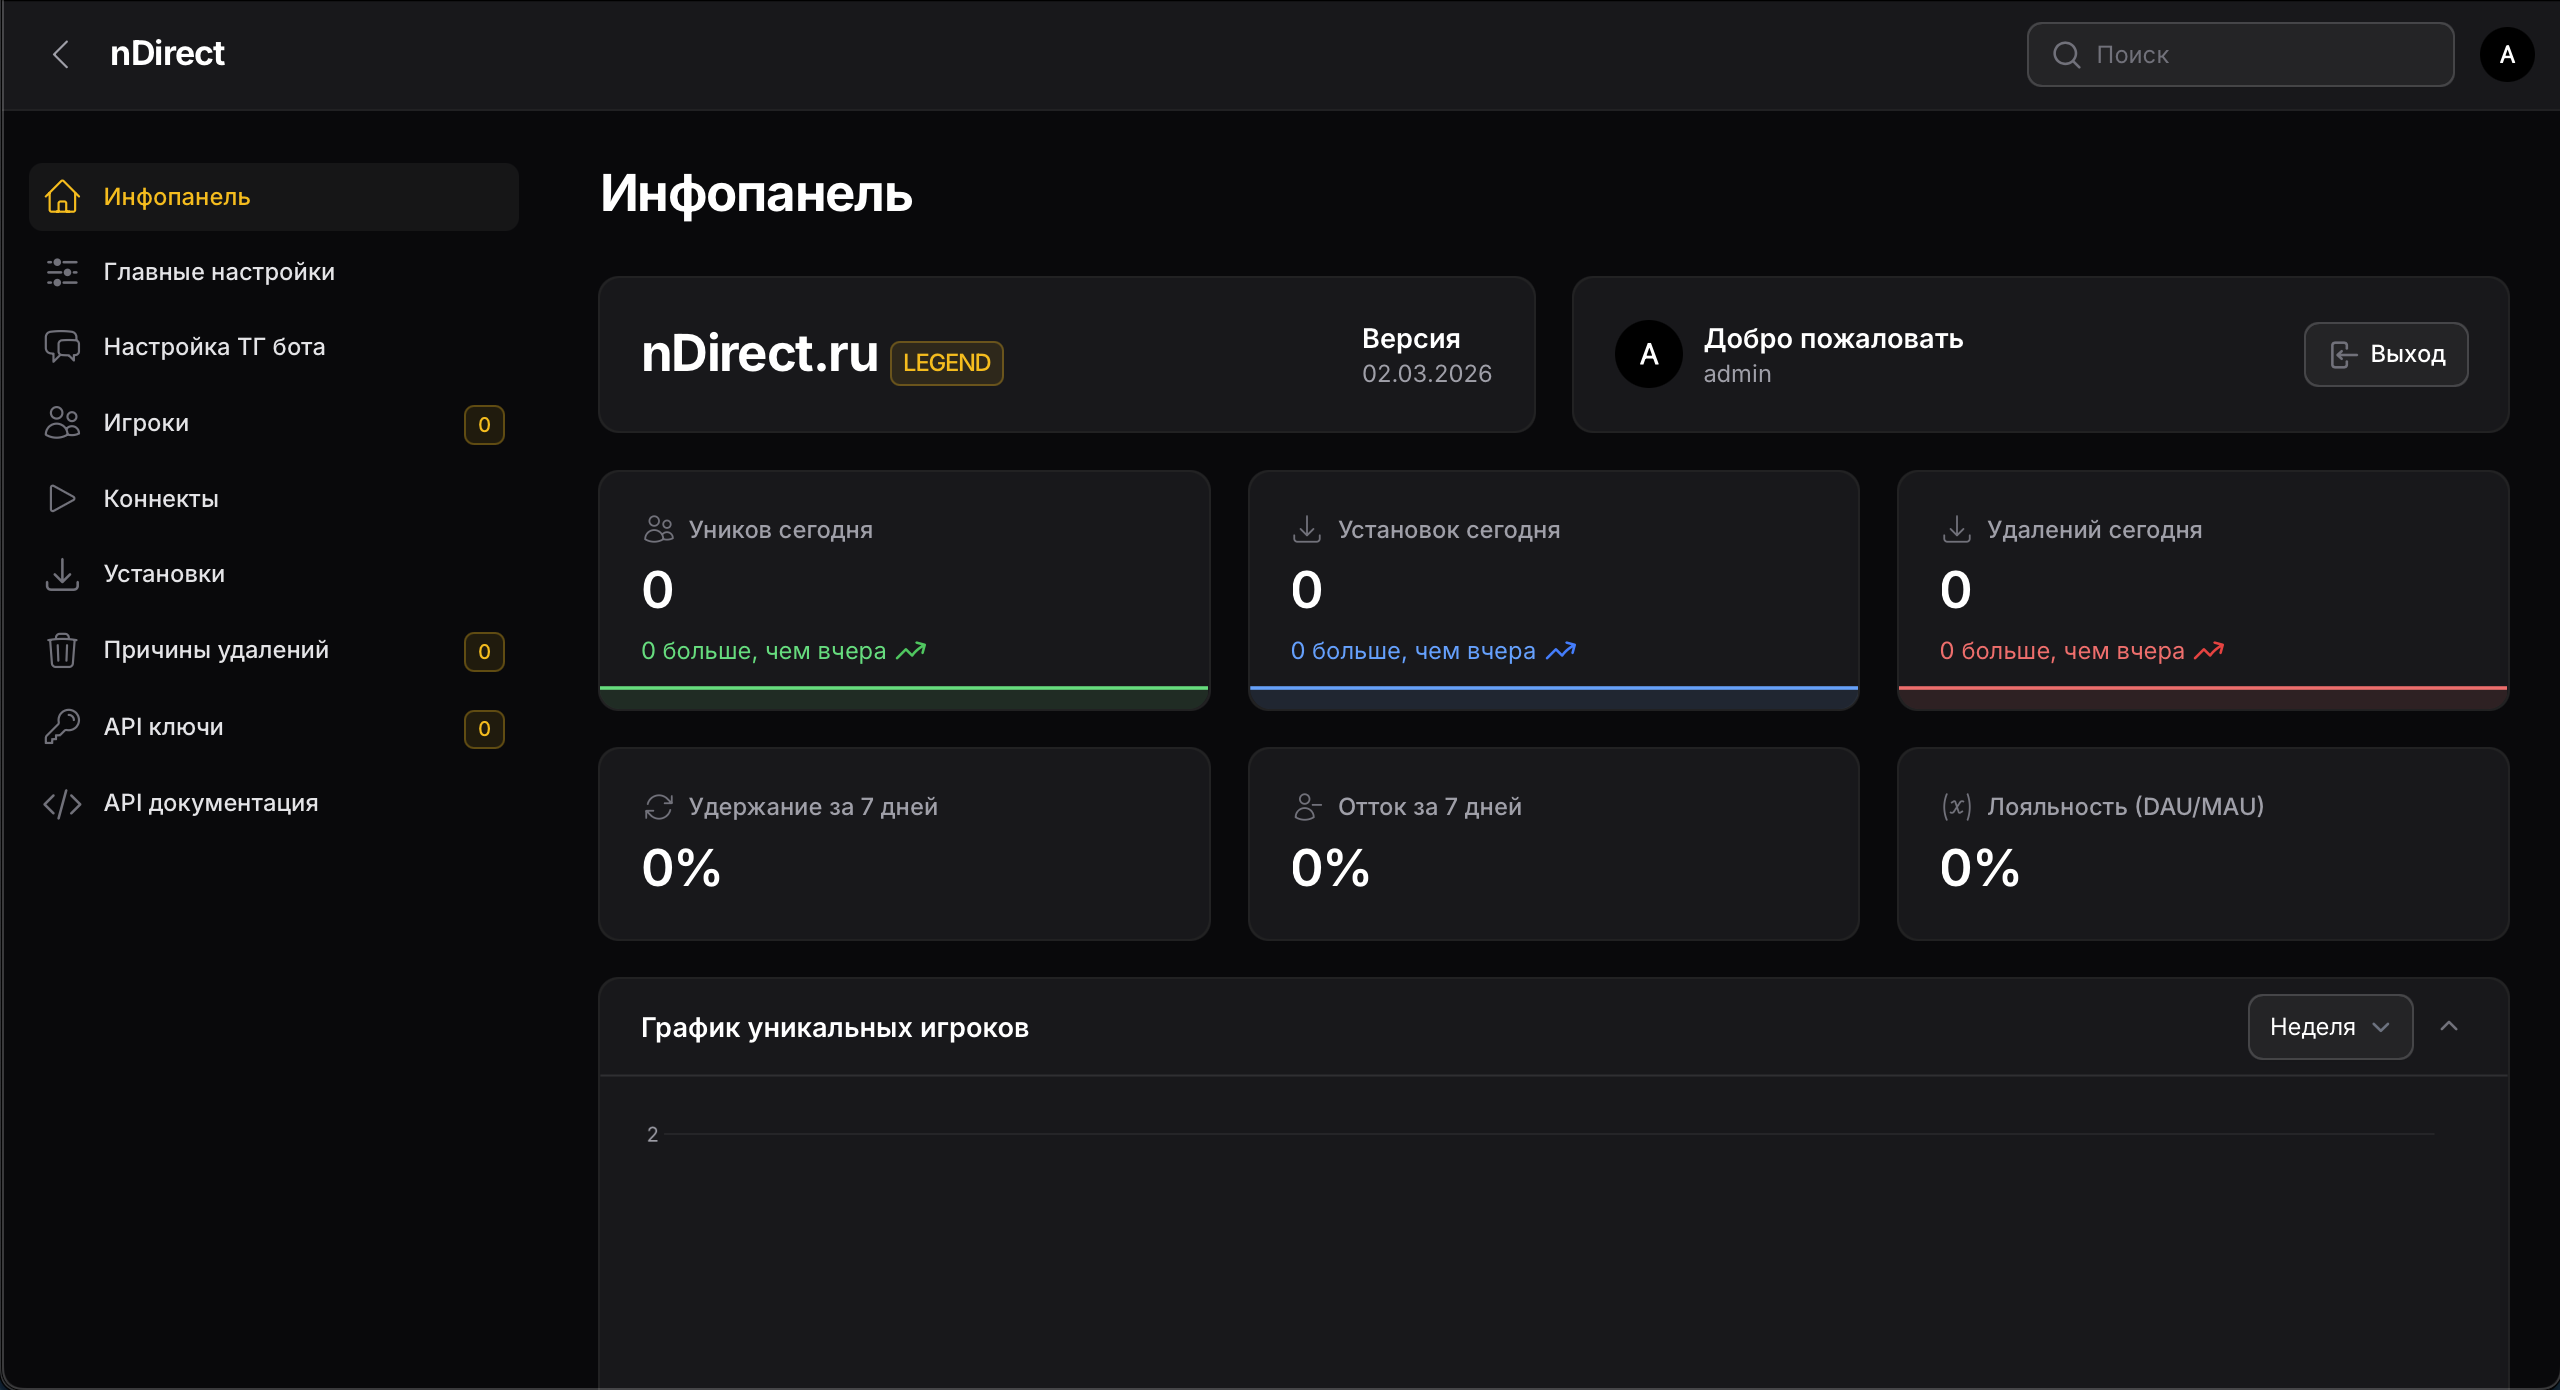Open Установки via the download icon

pyautogui.click(x=62, y=574)
